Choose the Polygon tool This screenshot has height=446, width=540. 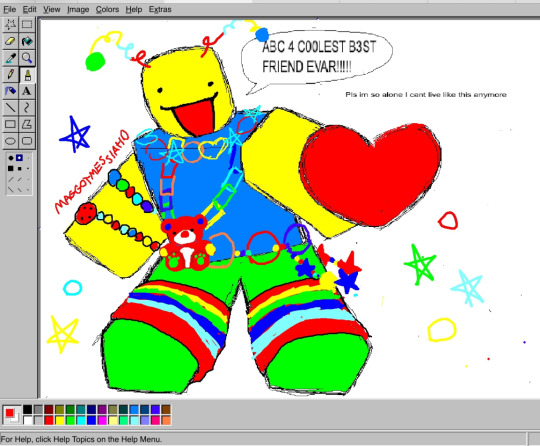(x=27, y=124)
